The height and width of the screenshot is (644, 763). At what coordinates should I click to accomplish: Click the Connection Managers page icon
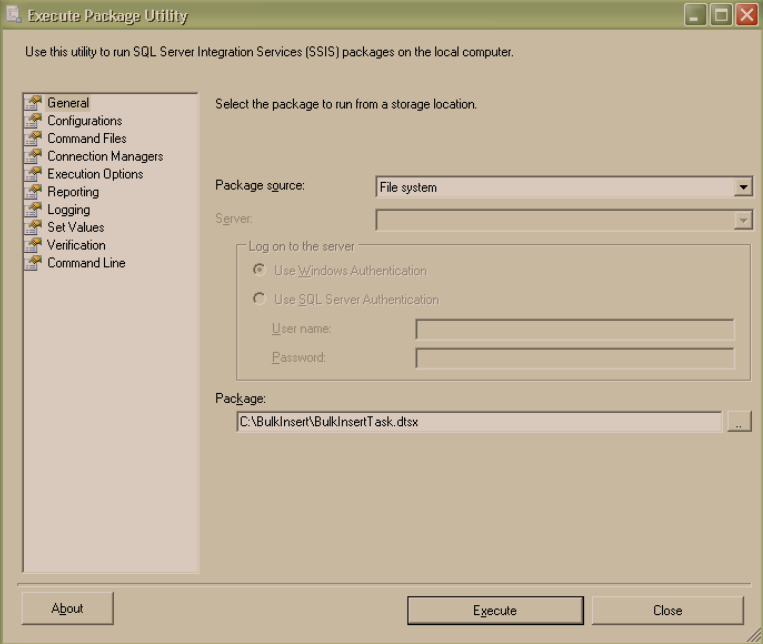[x=33, y=156]
